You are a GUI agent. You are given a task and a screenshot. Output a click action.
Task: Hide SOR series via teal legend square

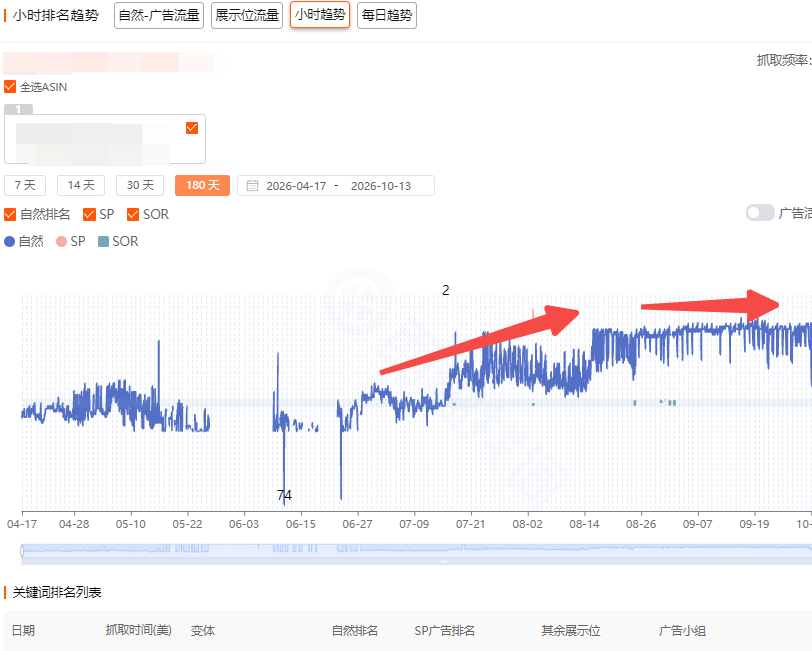coord(103,241)
